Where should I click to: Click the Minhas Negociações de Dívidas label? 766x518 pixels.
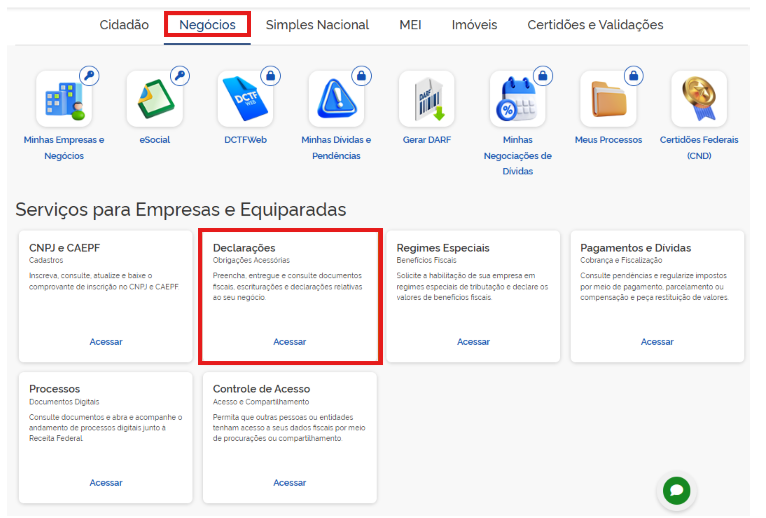click(x=517, y=155)
